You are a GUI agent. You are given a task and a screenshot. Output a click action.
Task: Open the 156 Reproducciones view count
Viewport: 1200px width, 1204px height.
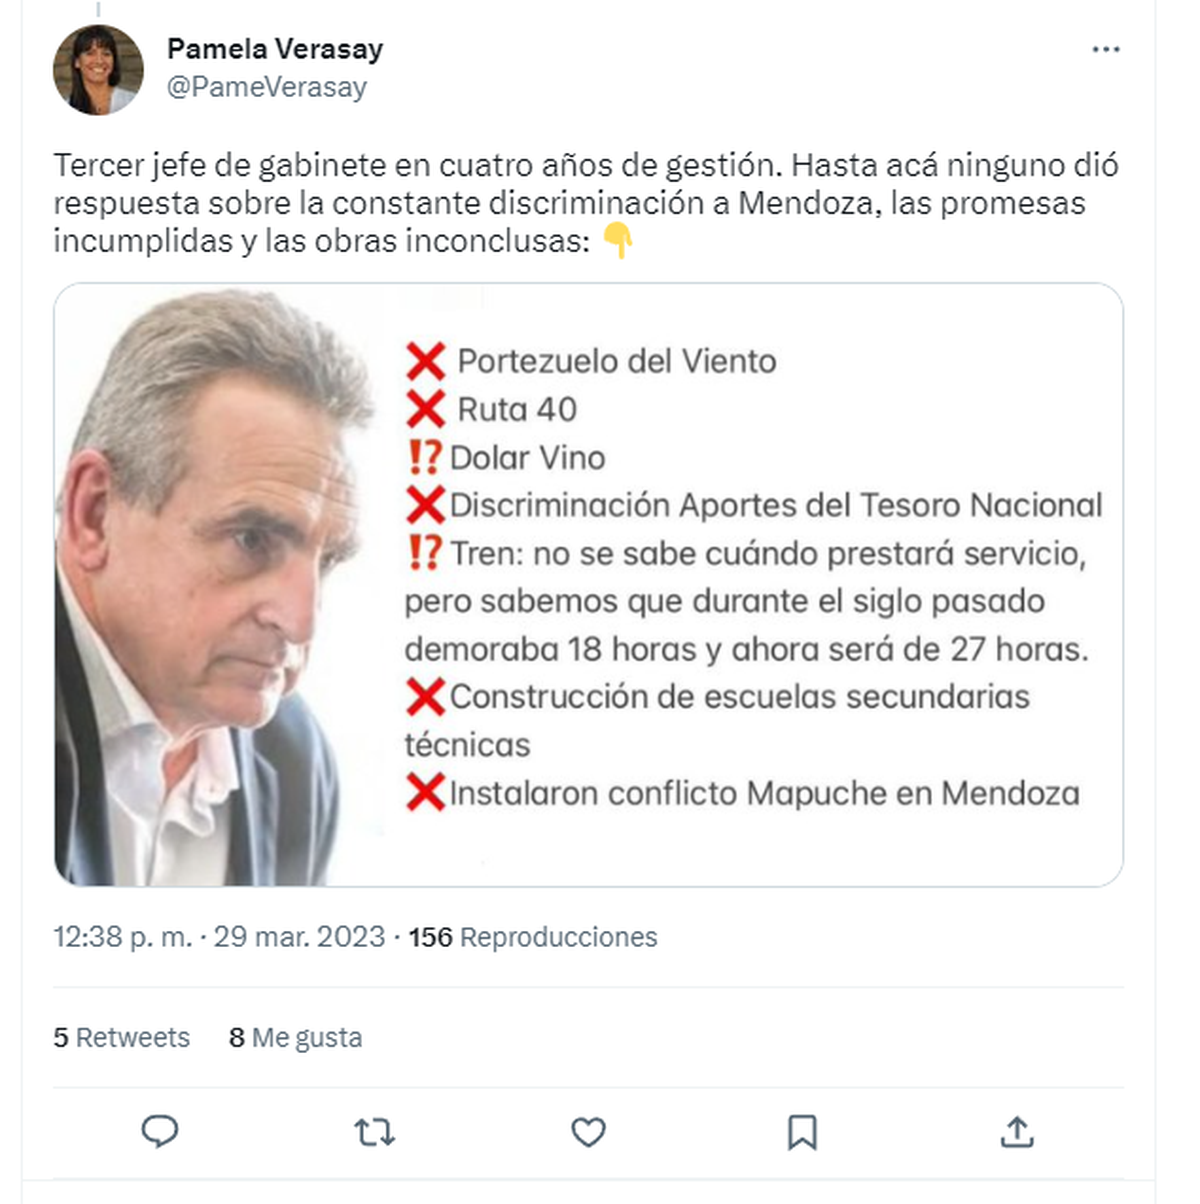[x=533, y=937]
